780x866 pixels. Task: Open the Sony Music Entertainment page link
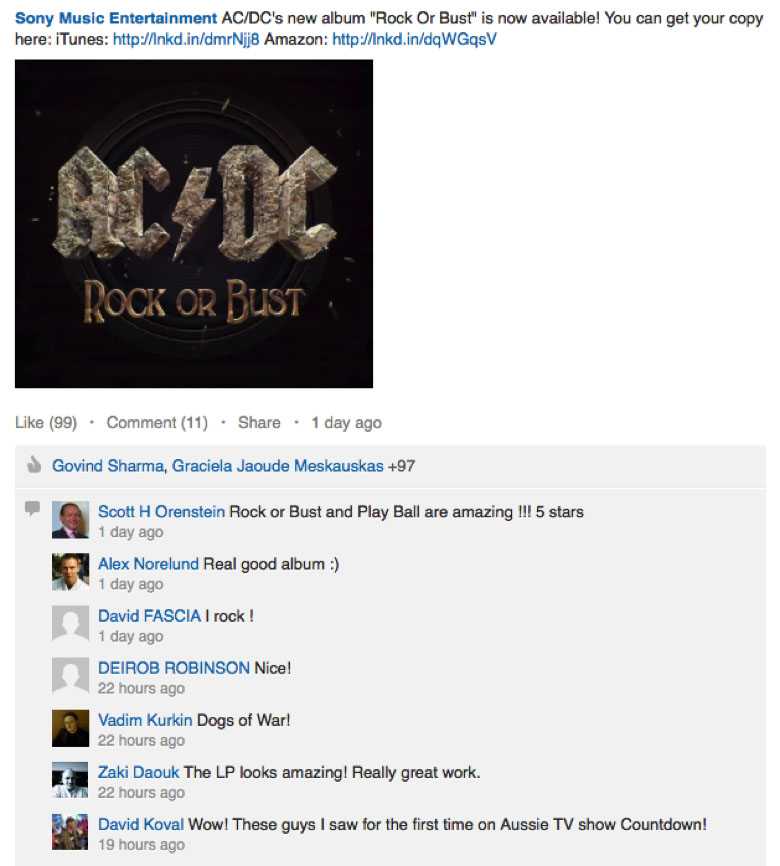pos(116,18)
